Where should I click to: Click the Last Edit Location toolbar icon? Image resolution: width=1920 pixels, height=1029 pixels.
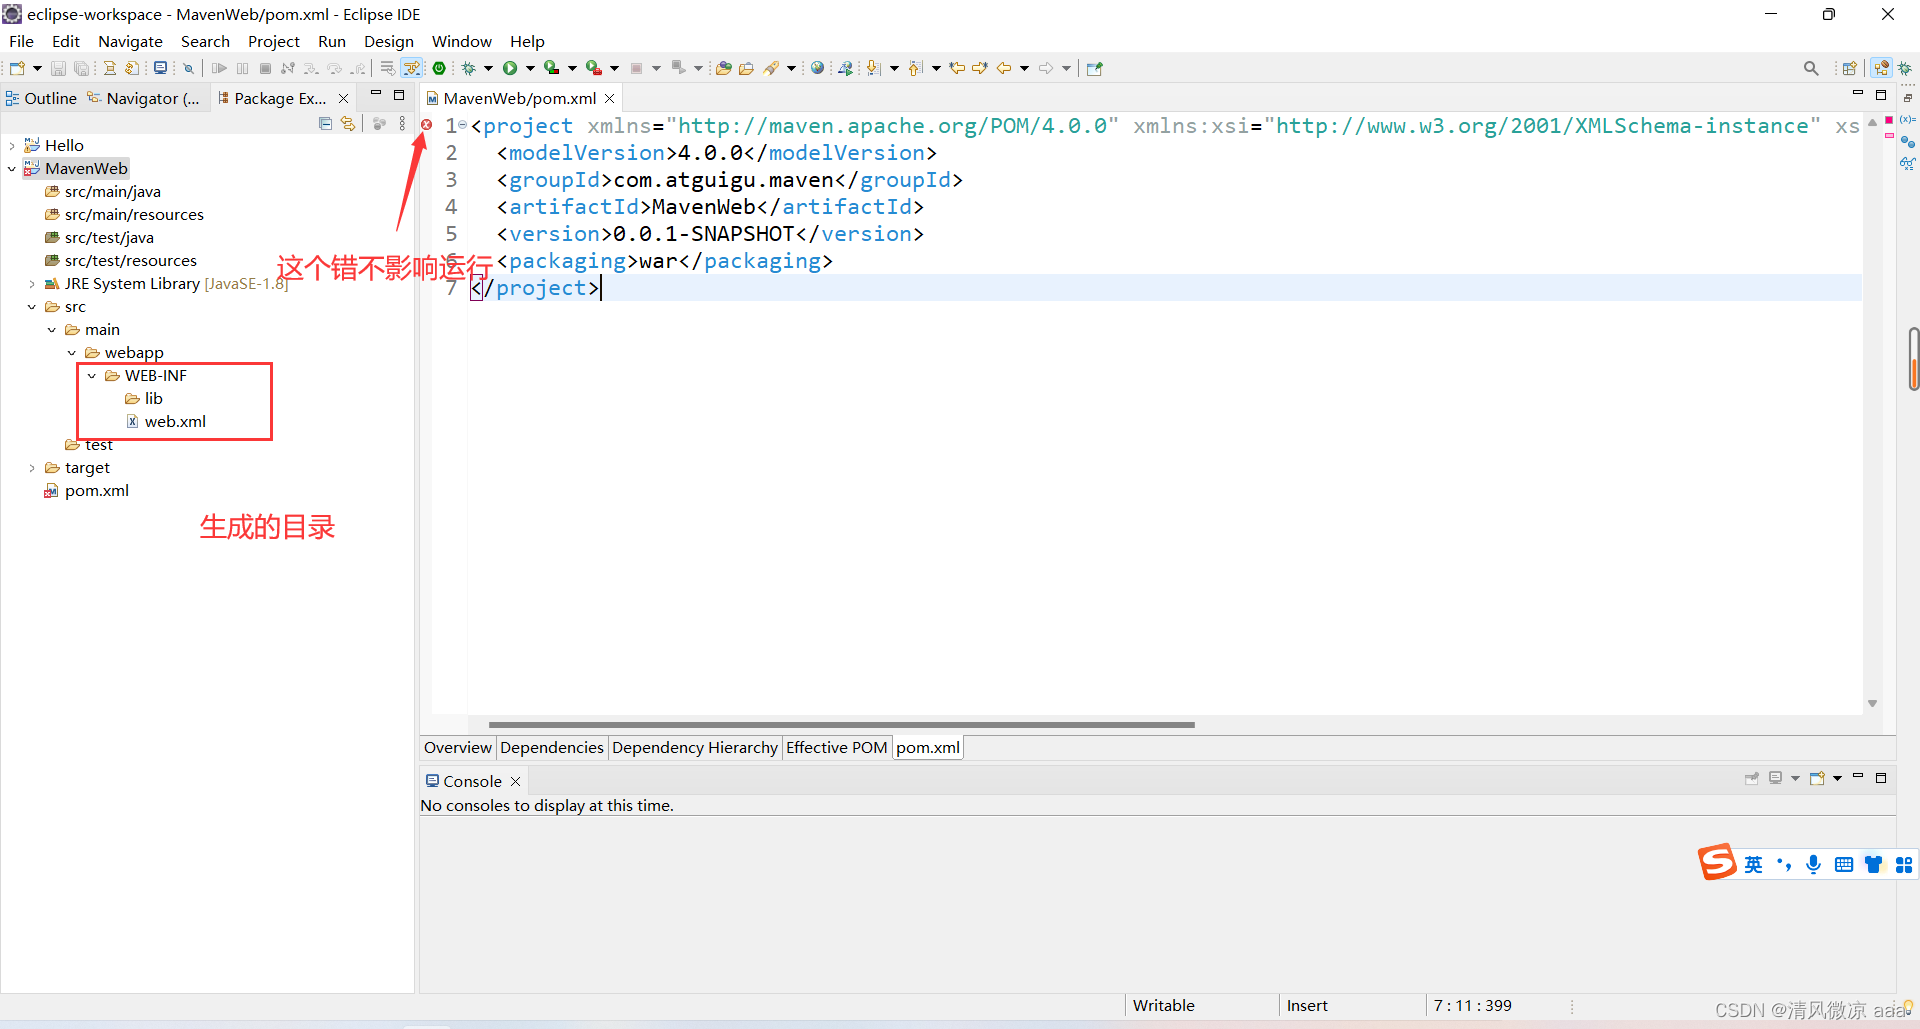957,68
